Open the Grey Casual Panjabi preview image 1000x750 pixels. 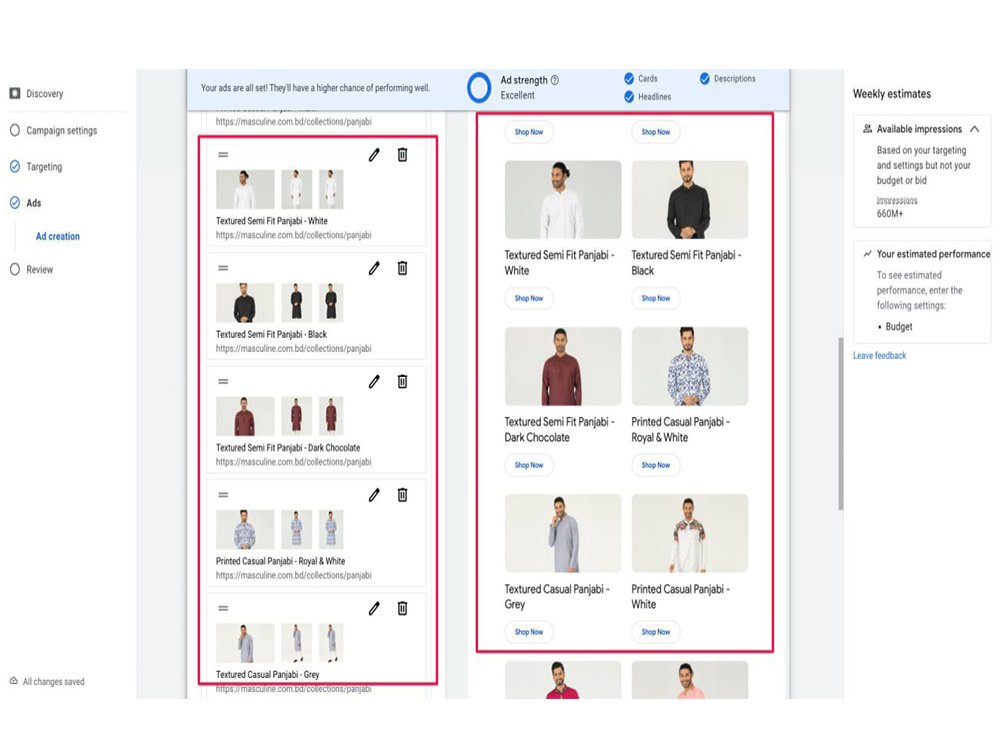click(562, 533)
